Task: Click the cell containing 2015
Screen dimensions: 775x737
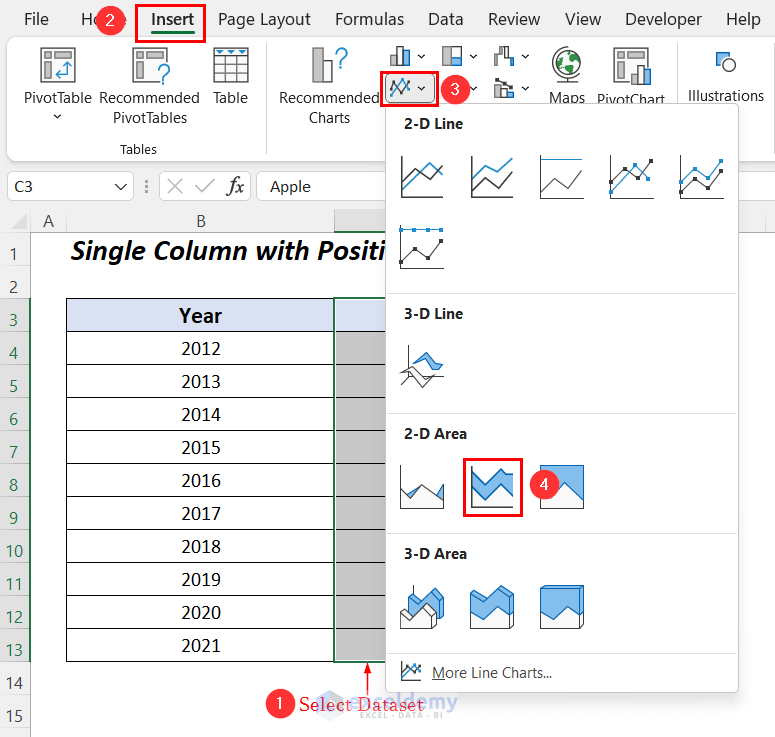Action: pos(200,447)
